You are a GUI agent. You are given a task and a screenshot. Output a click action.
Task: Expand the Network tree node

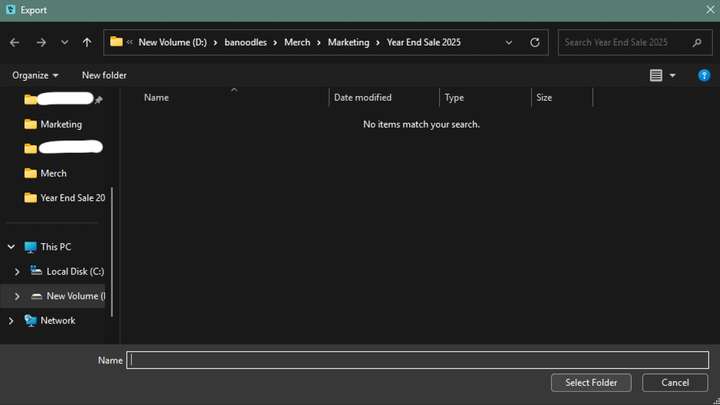11,320
